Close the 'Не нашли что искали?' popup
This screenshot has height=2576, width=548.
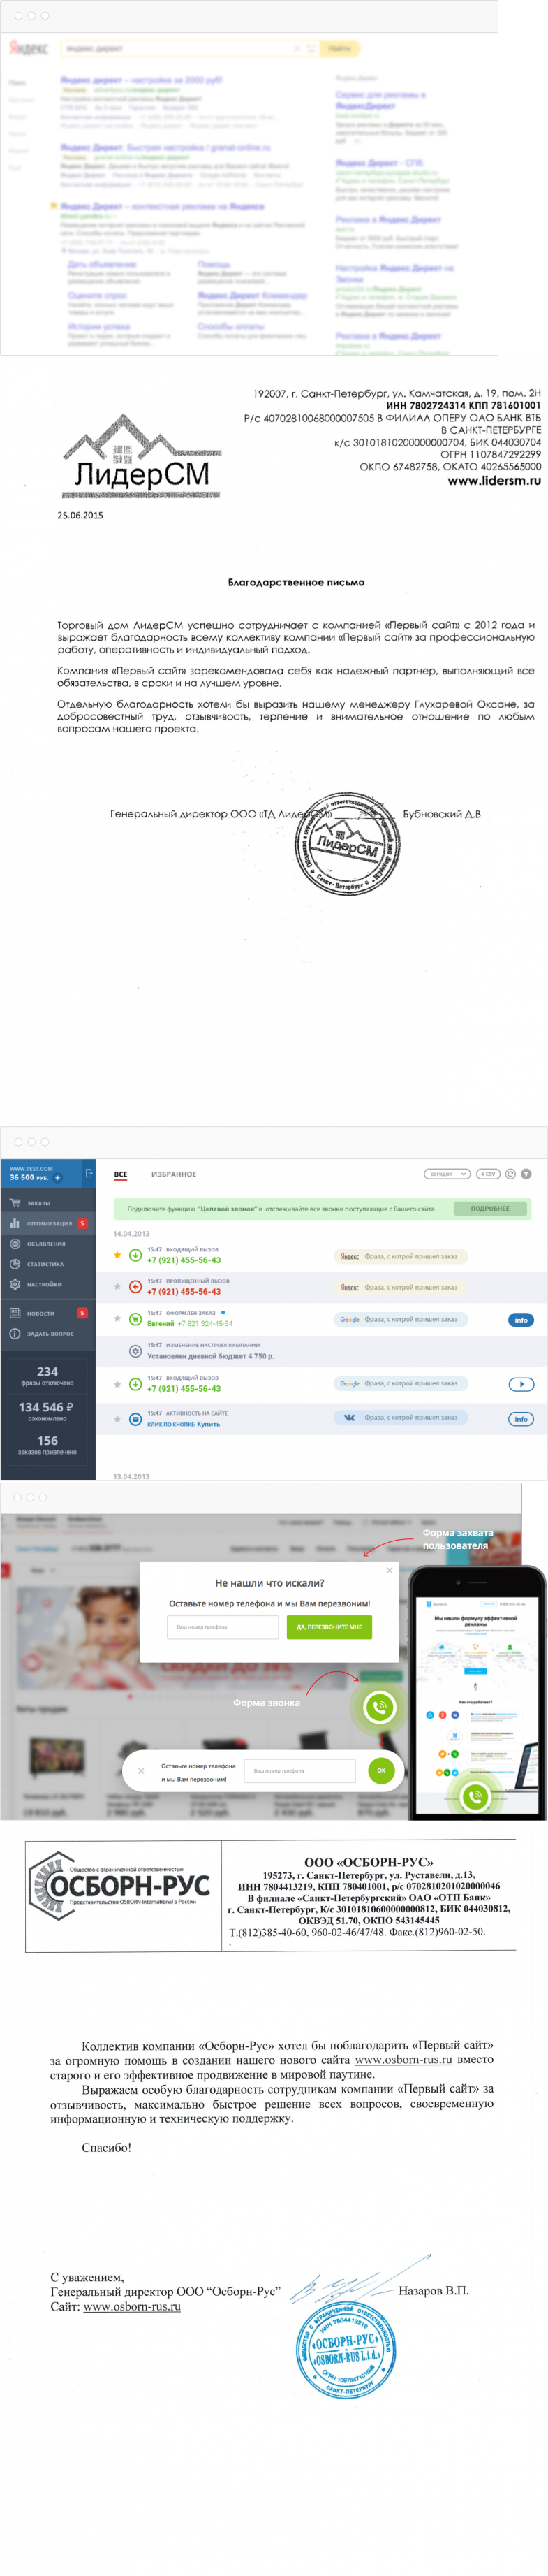click(390, 1570)
